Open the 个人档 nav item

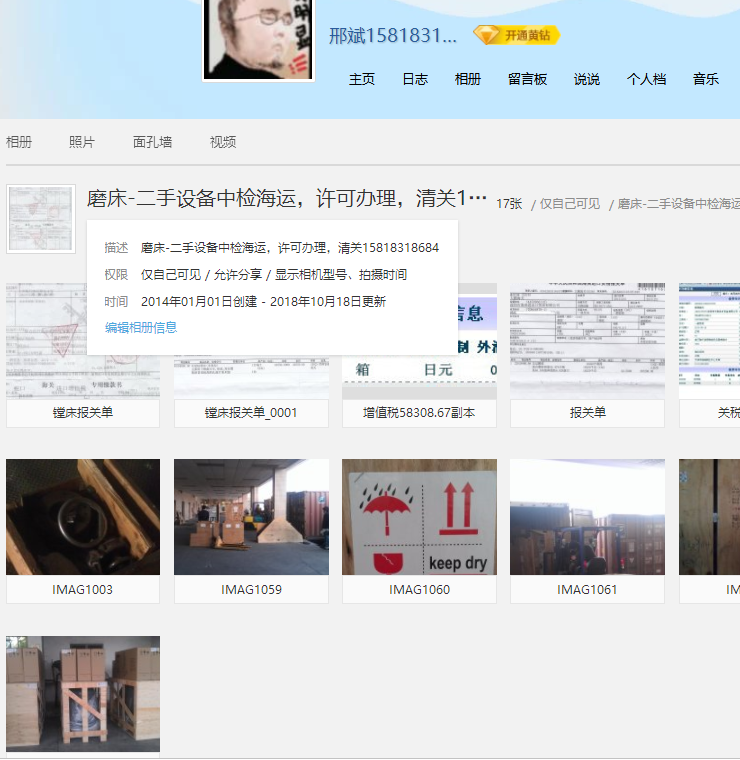tap(646, 79)
